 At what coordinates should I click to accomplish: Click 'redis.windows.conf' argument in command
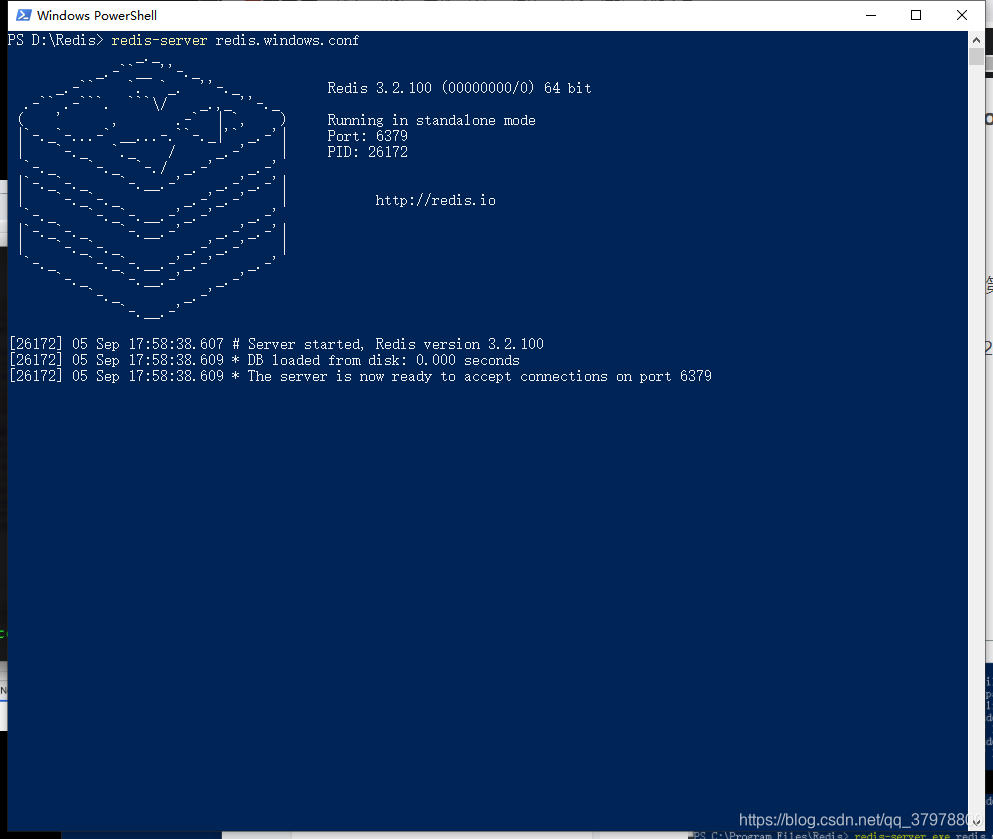(x=287, y=41)
